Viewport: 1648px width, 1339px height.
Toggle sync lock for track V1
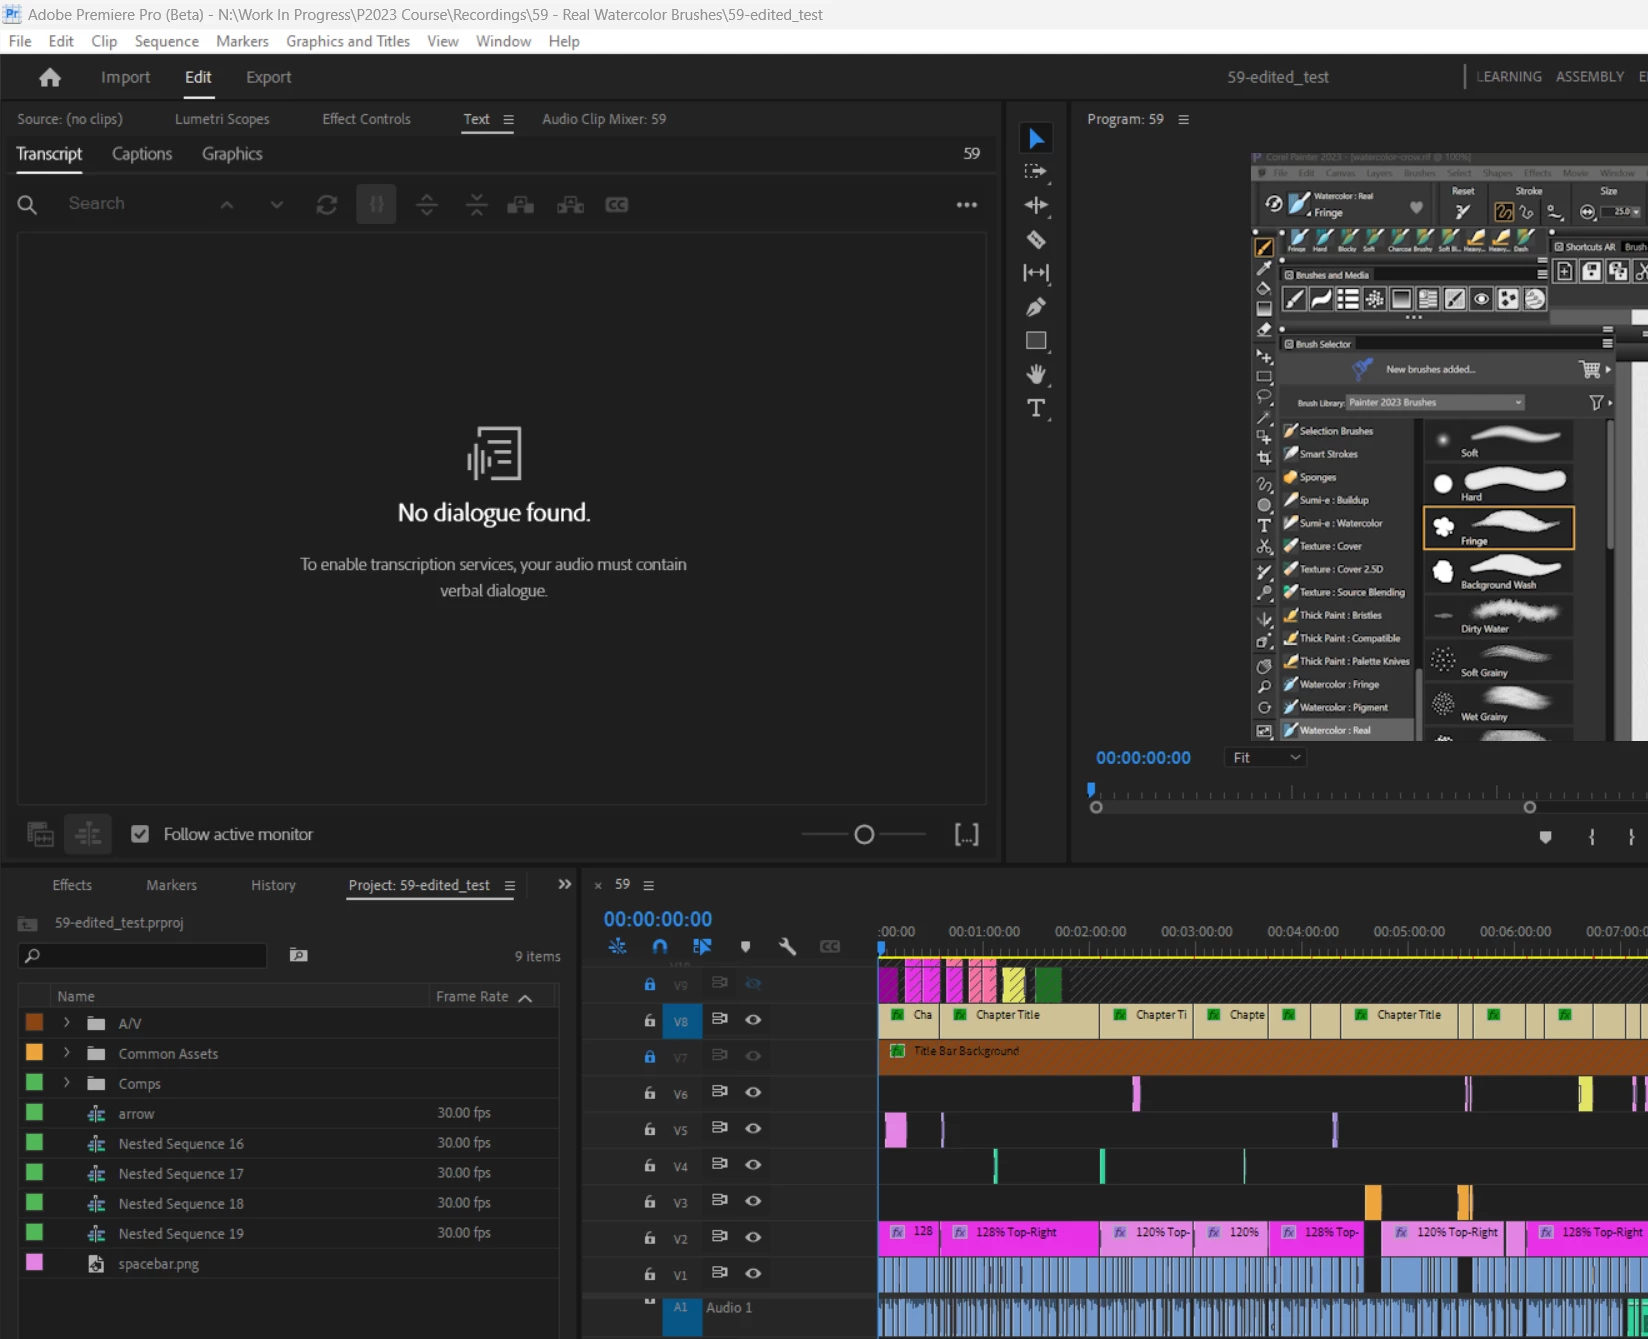tap(719, 1273)
